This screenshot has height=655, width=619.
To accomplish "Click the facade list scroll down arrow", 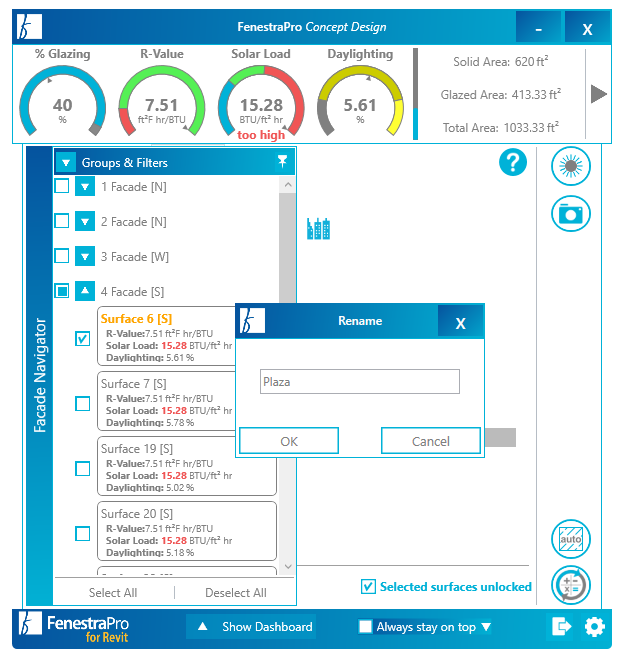I will click(x=288, y=566).
